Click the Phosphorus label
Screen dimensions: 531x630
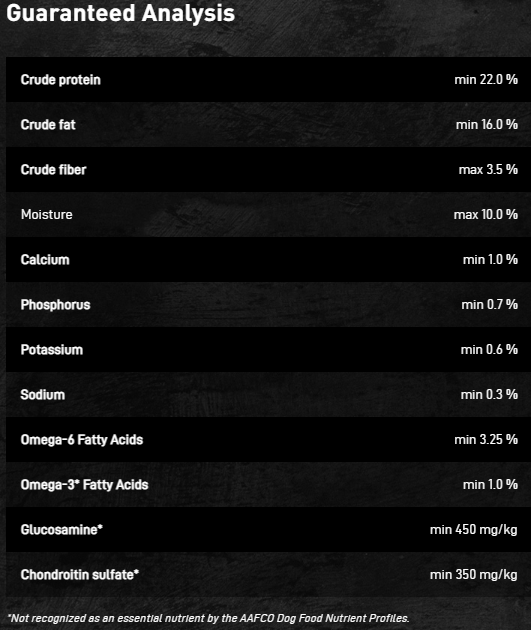[55, 305]
